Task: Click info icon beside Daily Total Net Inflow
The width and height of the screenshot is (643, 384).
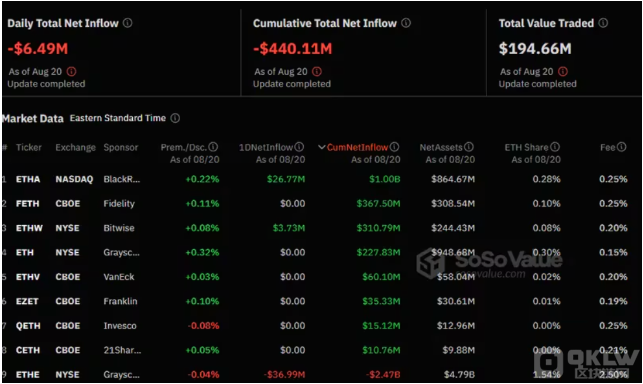Action: (x=128, y=23)
